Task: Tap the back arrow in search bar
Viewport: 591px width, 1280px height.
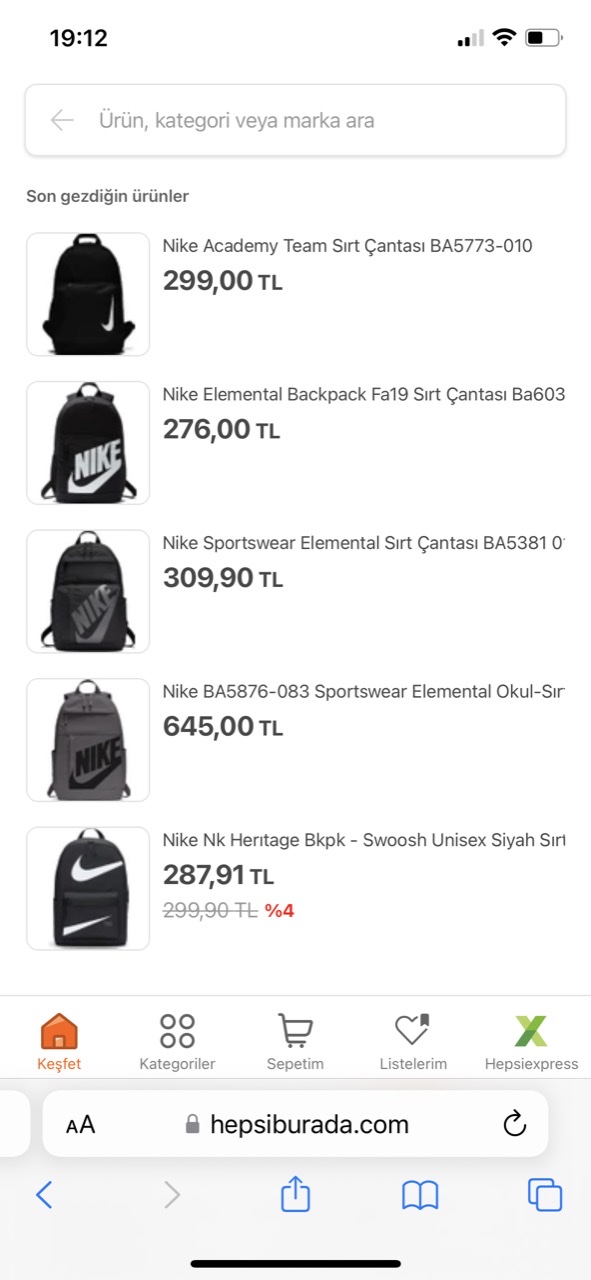Action: [62, 121]
